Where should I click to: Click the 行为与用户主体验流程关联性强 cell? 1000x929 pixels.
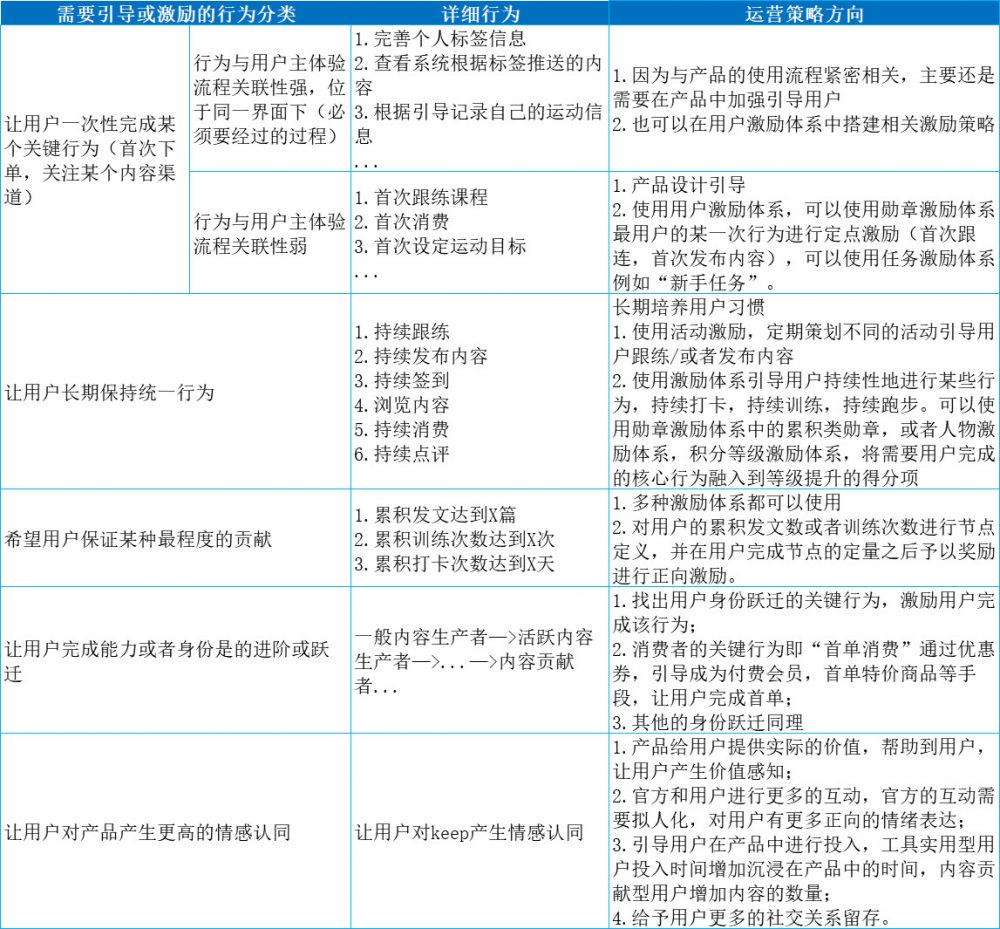point(270,98)
